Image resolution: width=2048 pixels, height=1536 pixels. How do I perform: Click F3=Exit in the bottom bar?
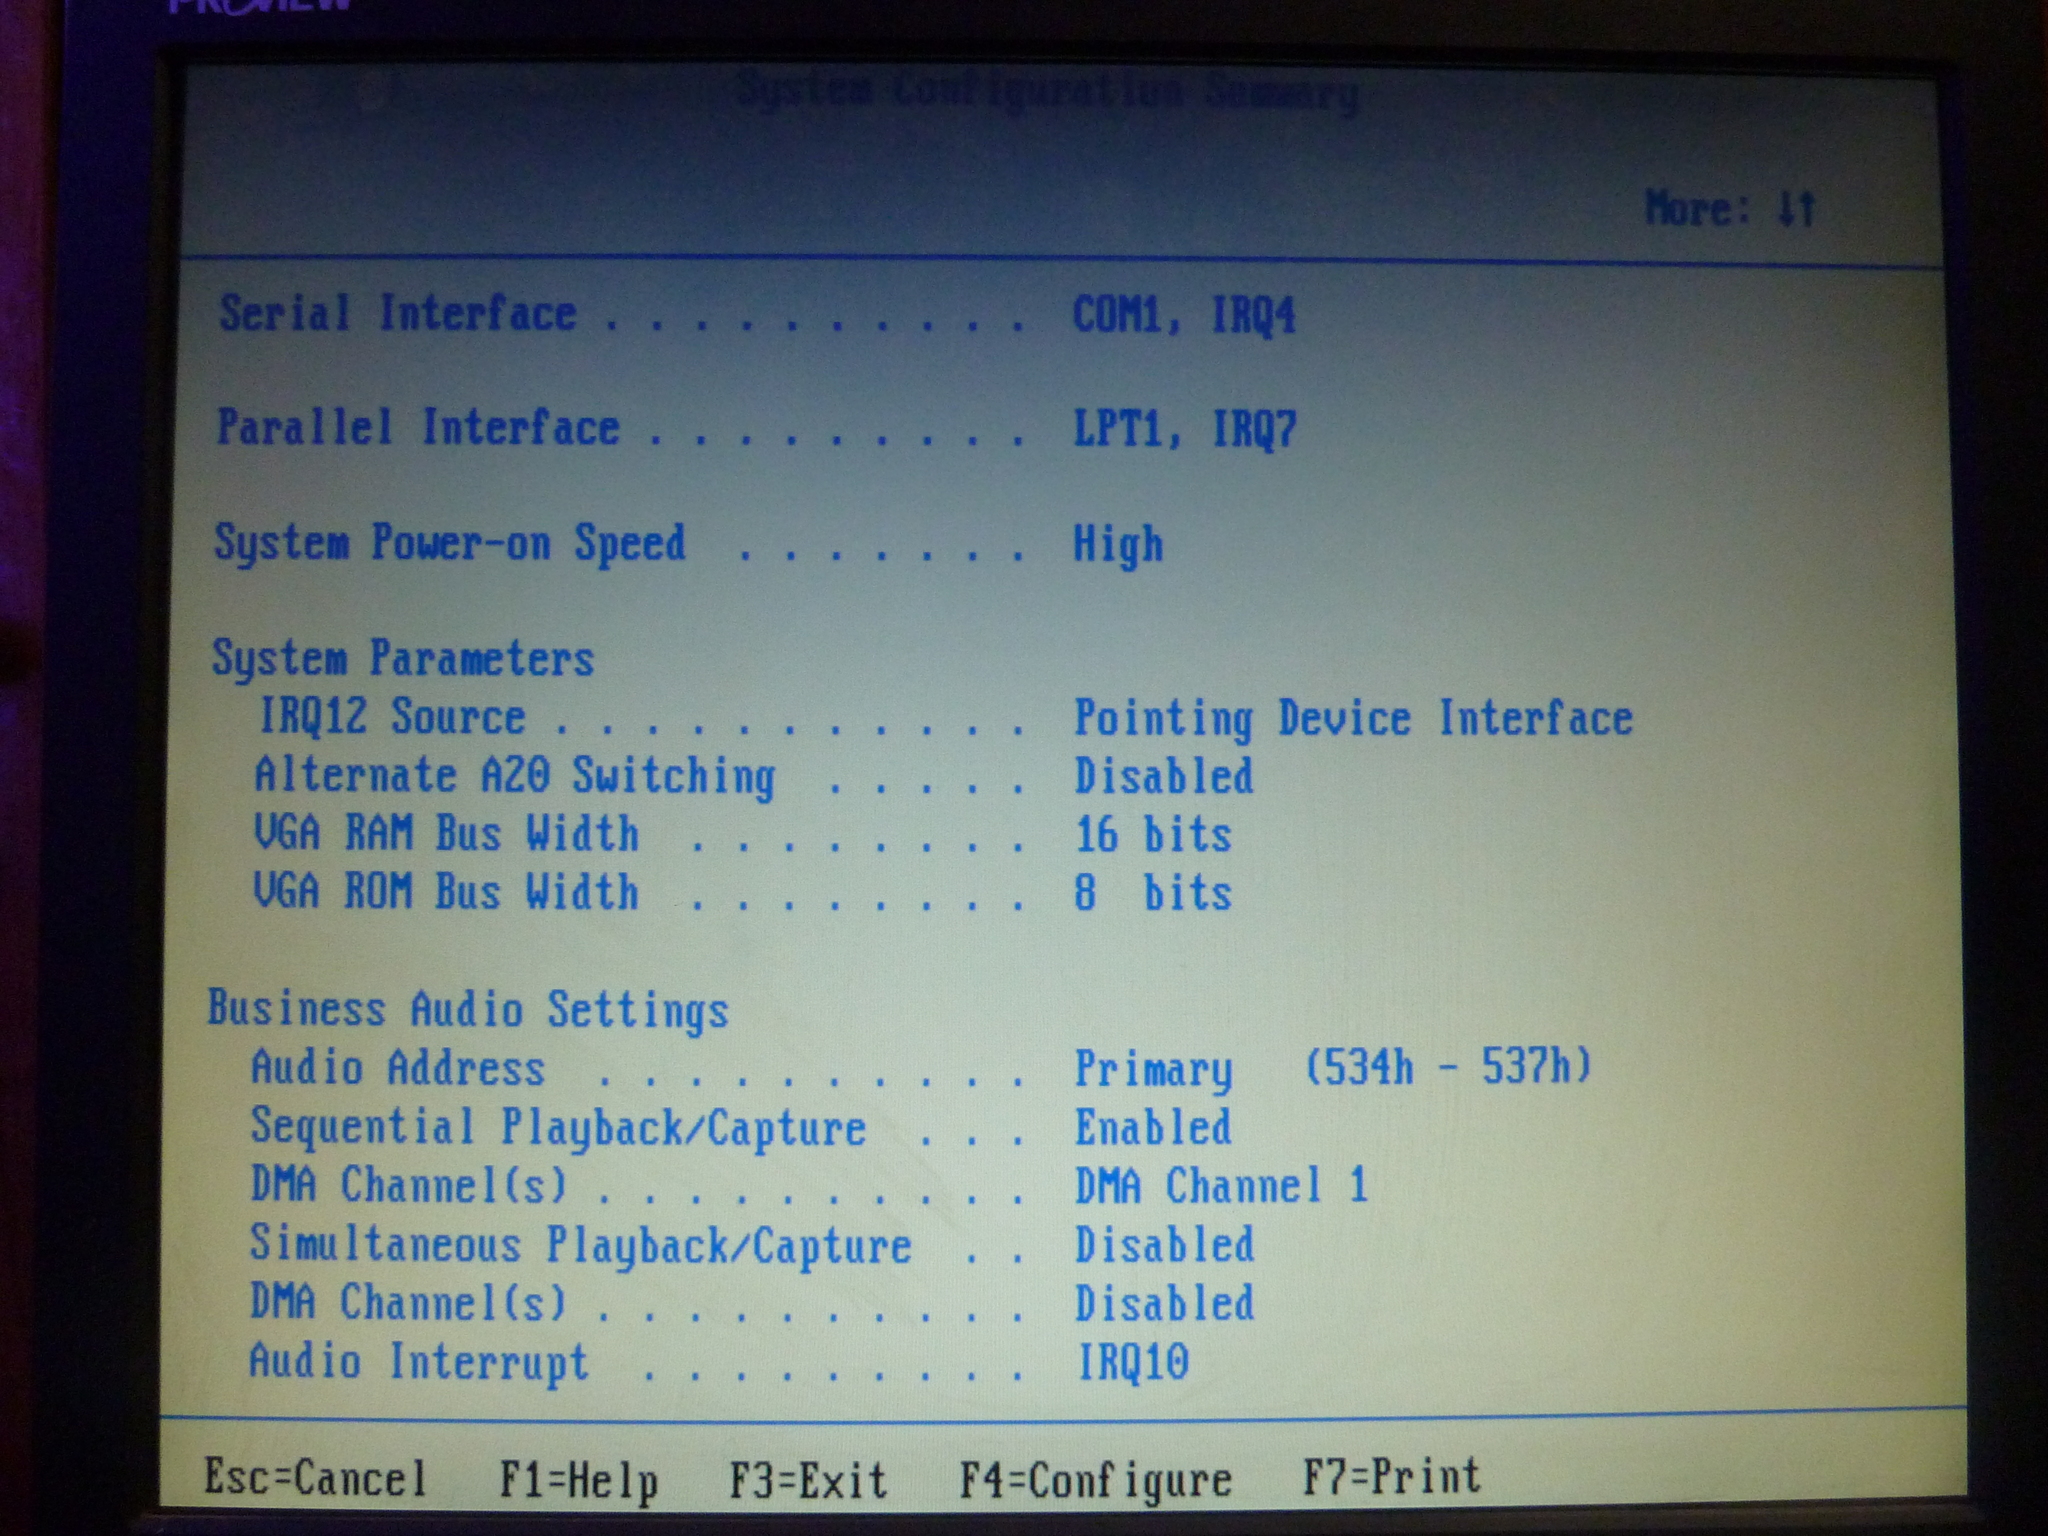click(808, 1480)
